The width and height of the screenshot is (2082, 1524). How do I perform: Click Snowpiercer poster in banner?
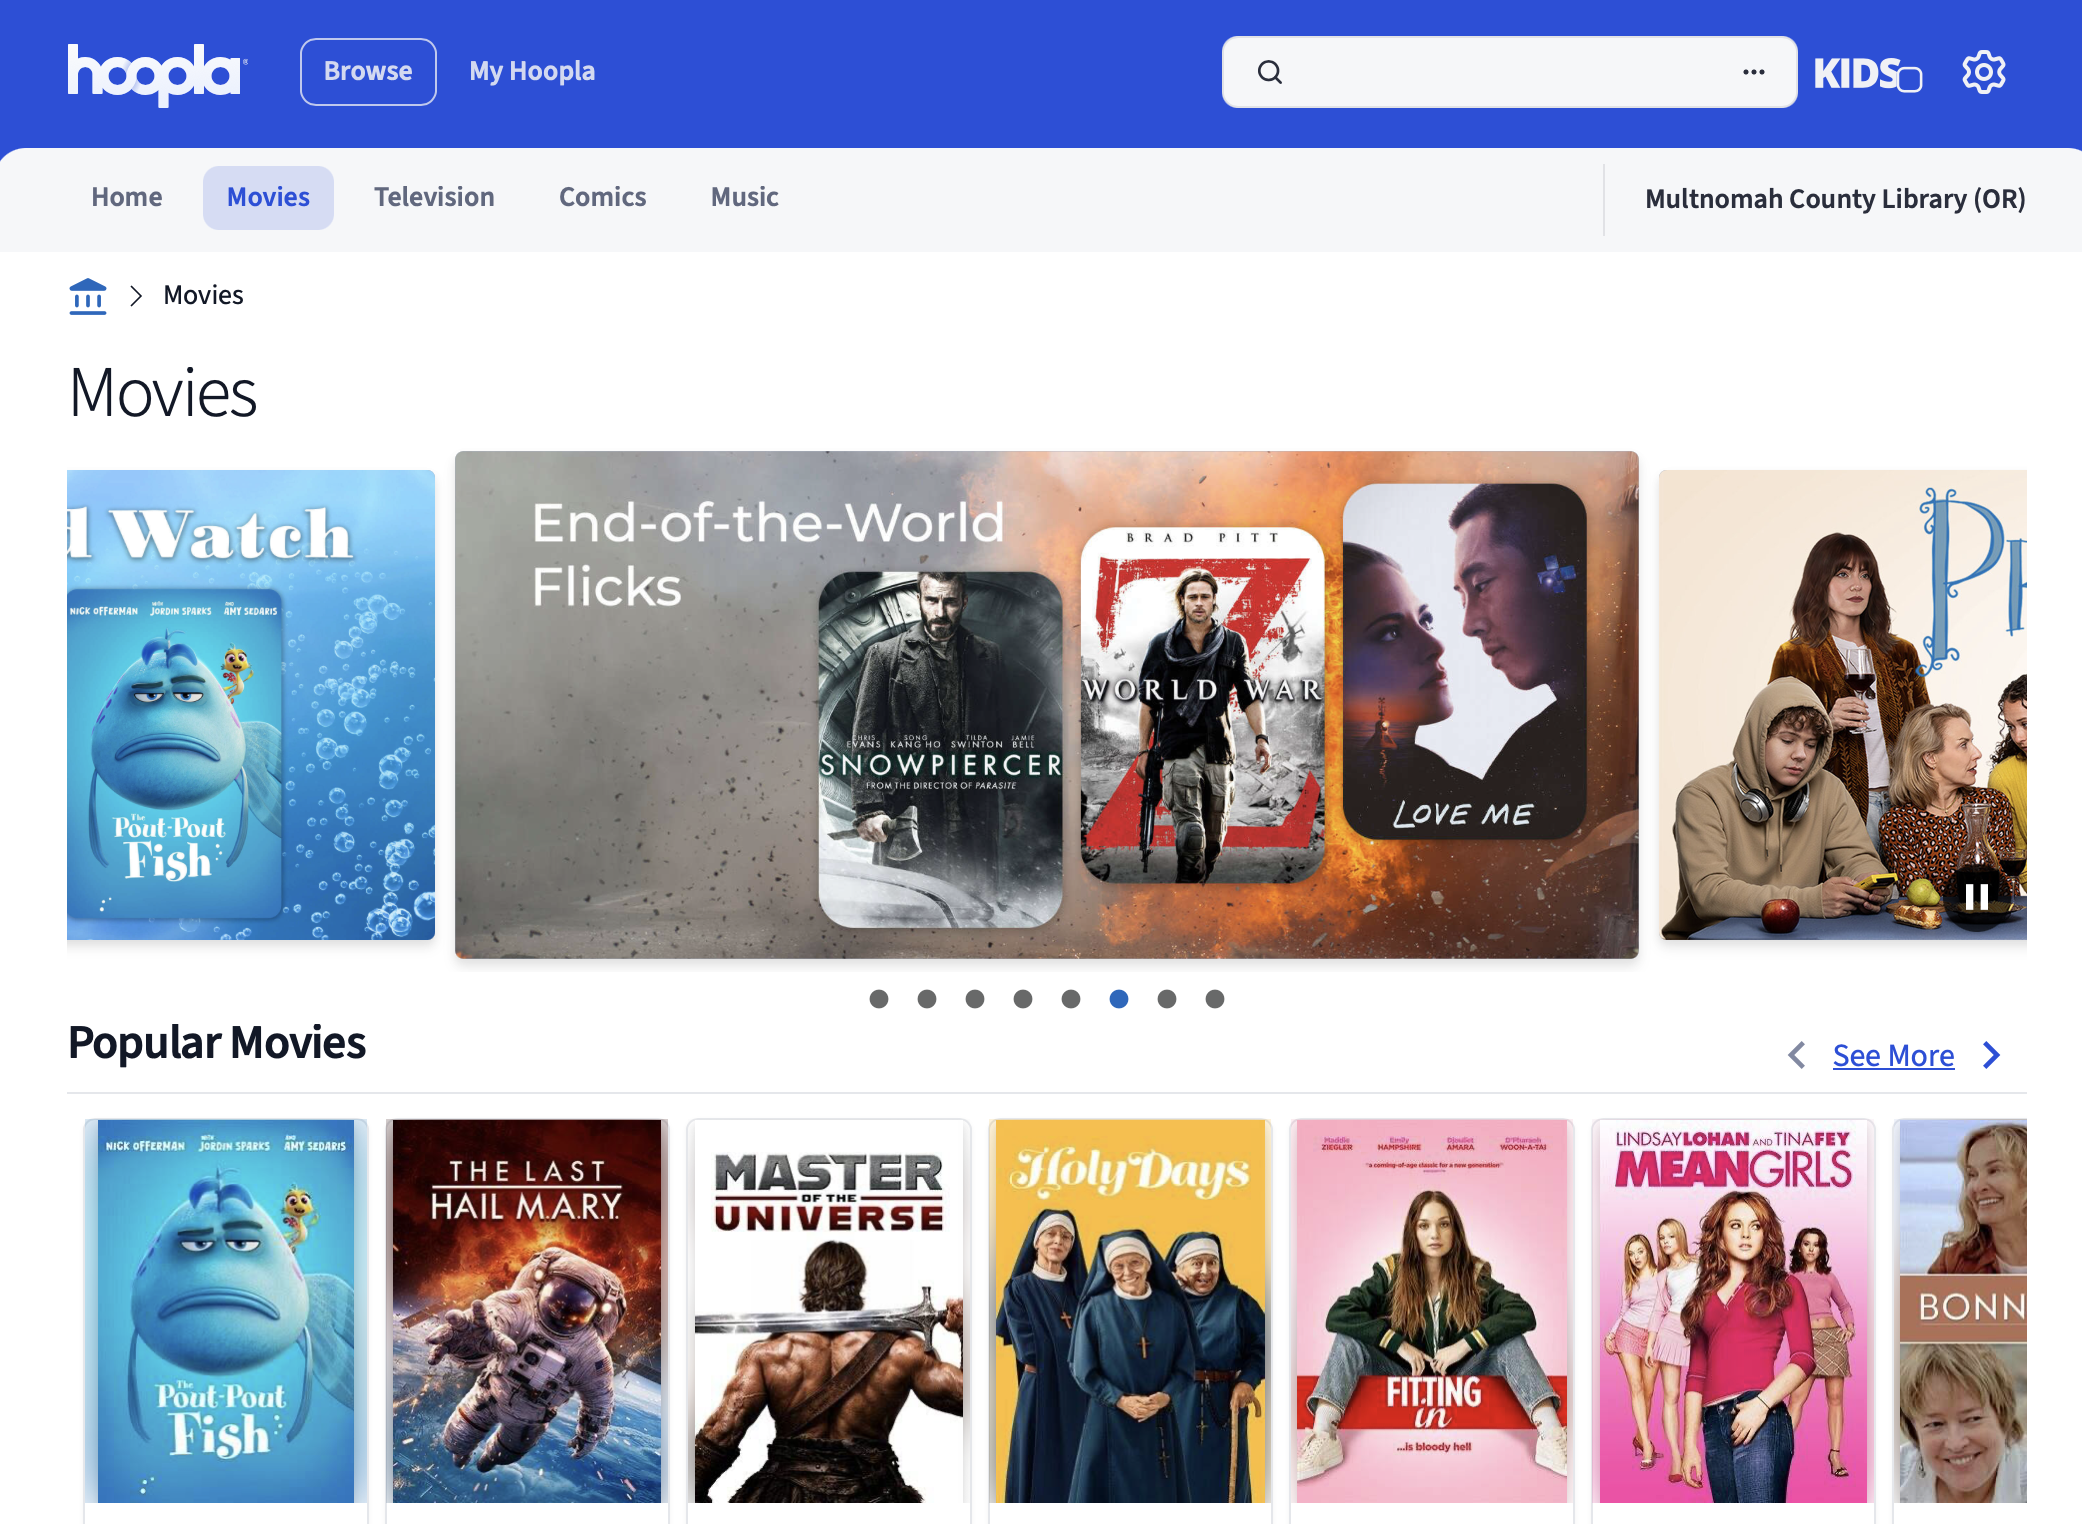click(x=940, y=750)
